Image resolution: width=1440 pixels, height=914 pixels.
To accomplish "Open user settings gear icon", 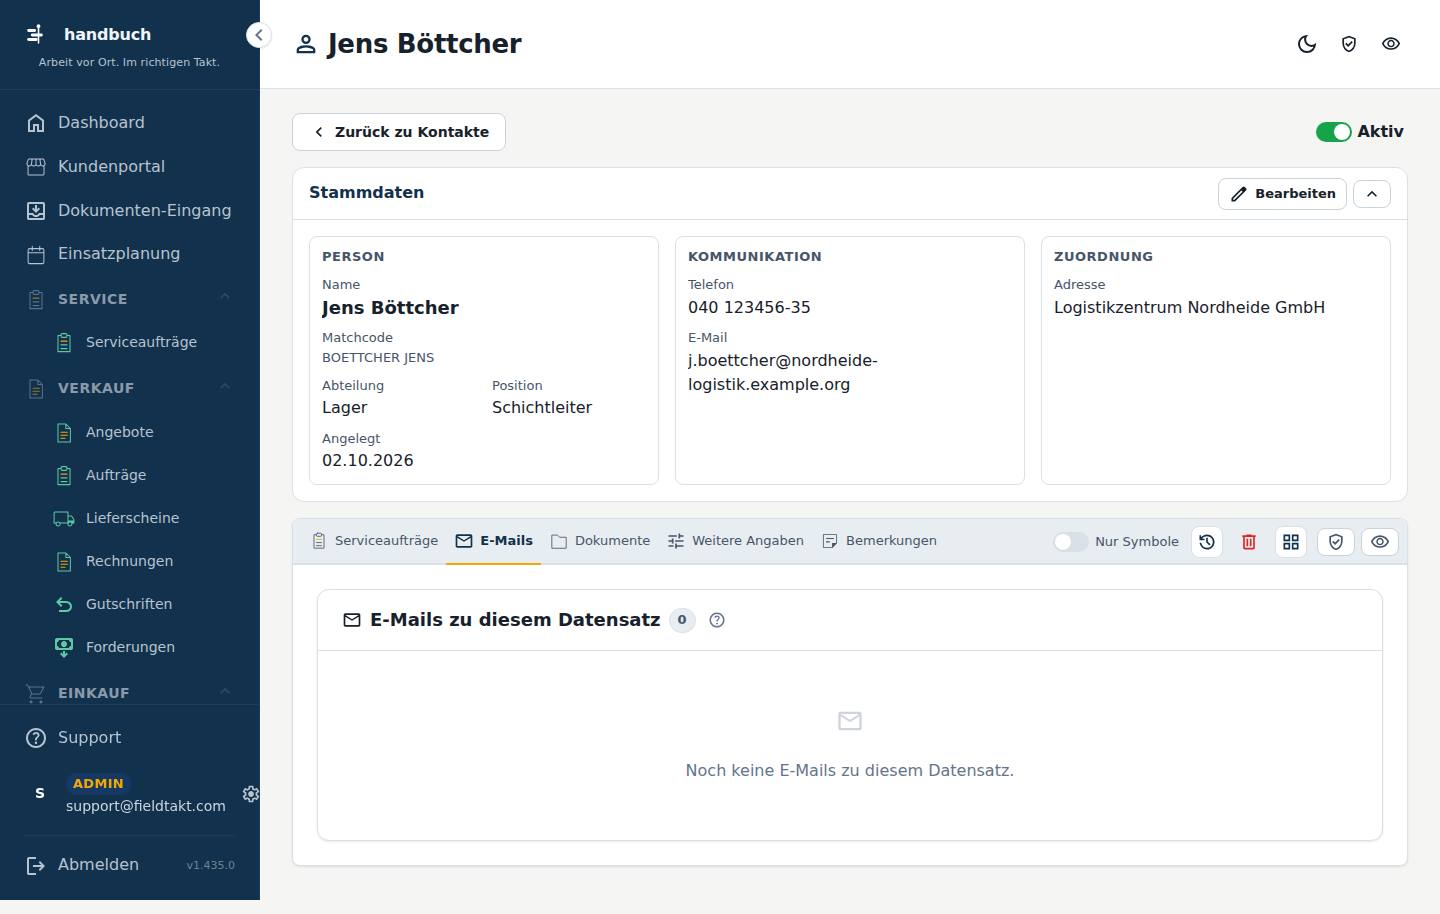I will 251,794.
